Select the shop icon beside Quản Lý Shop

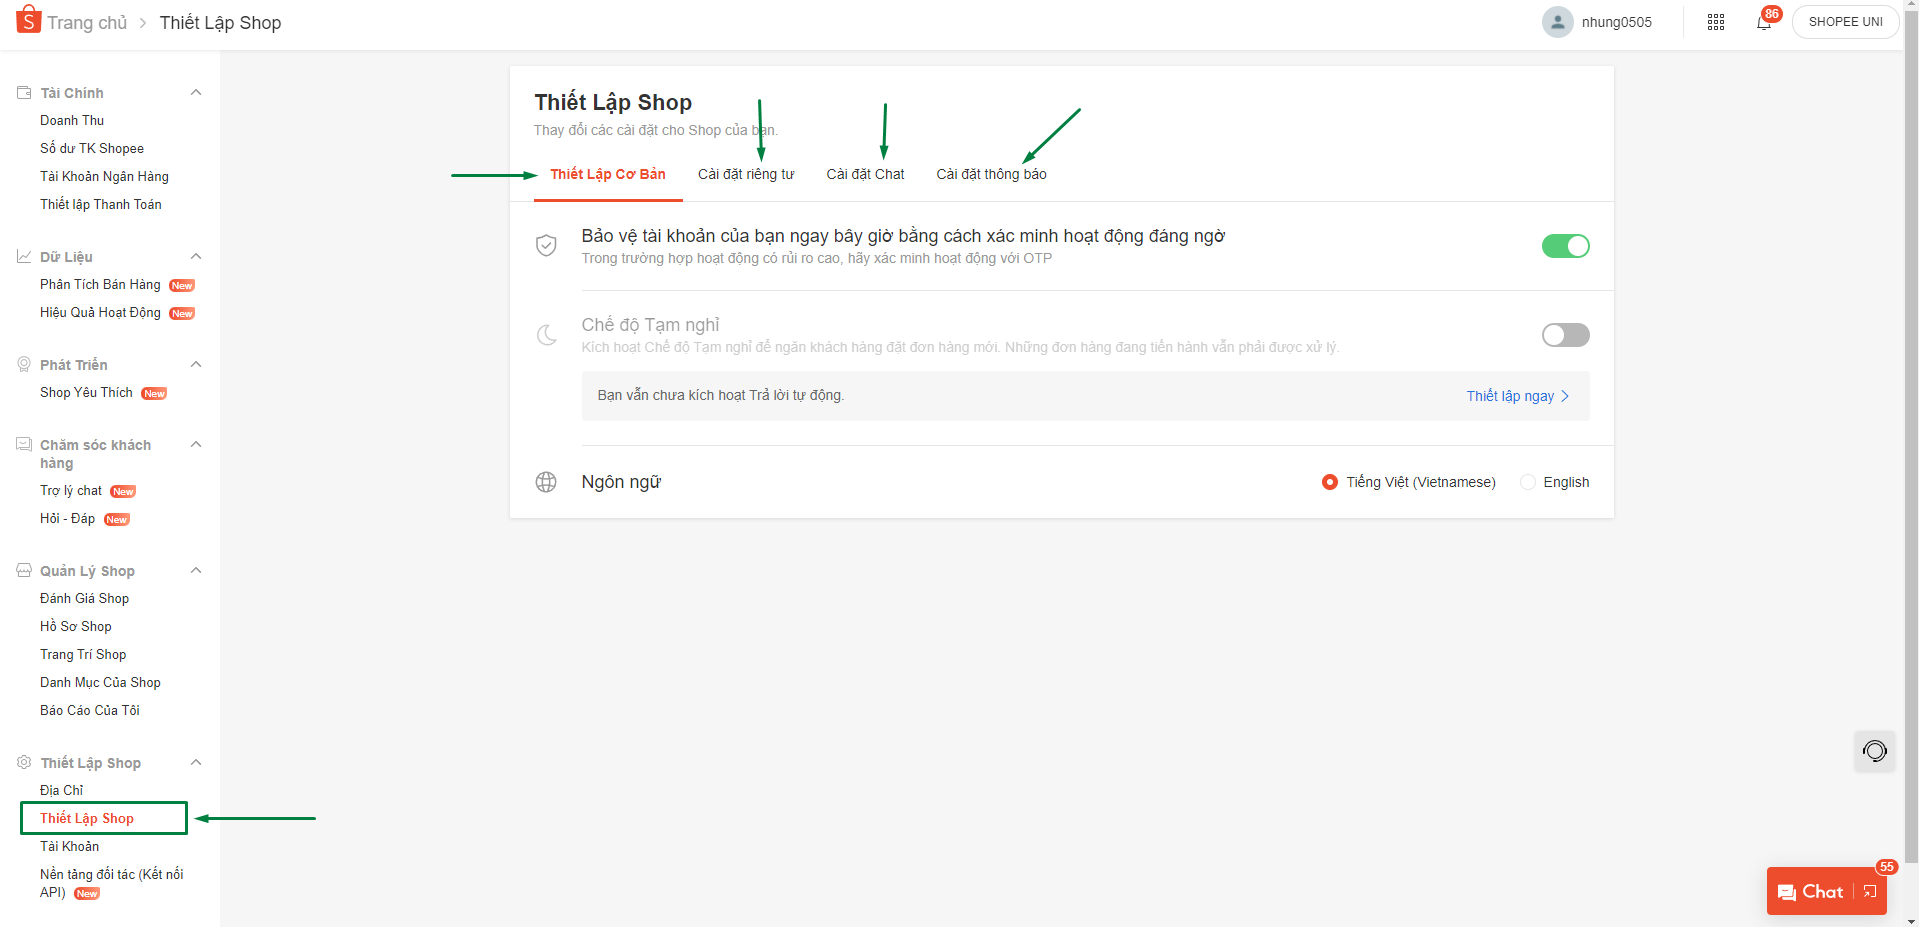22,570
